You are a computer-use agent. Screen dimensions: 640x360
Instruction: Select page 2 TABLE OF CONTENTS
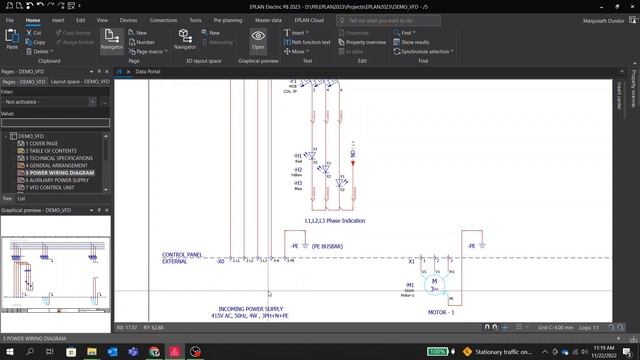point(51,151)
